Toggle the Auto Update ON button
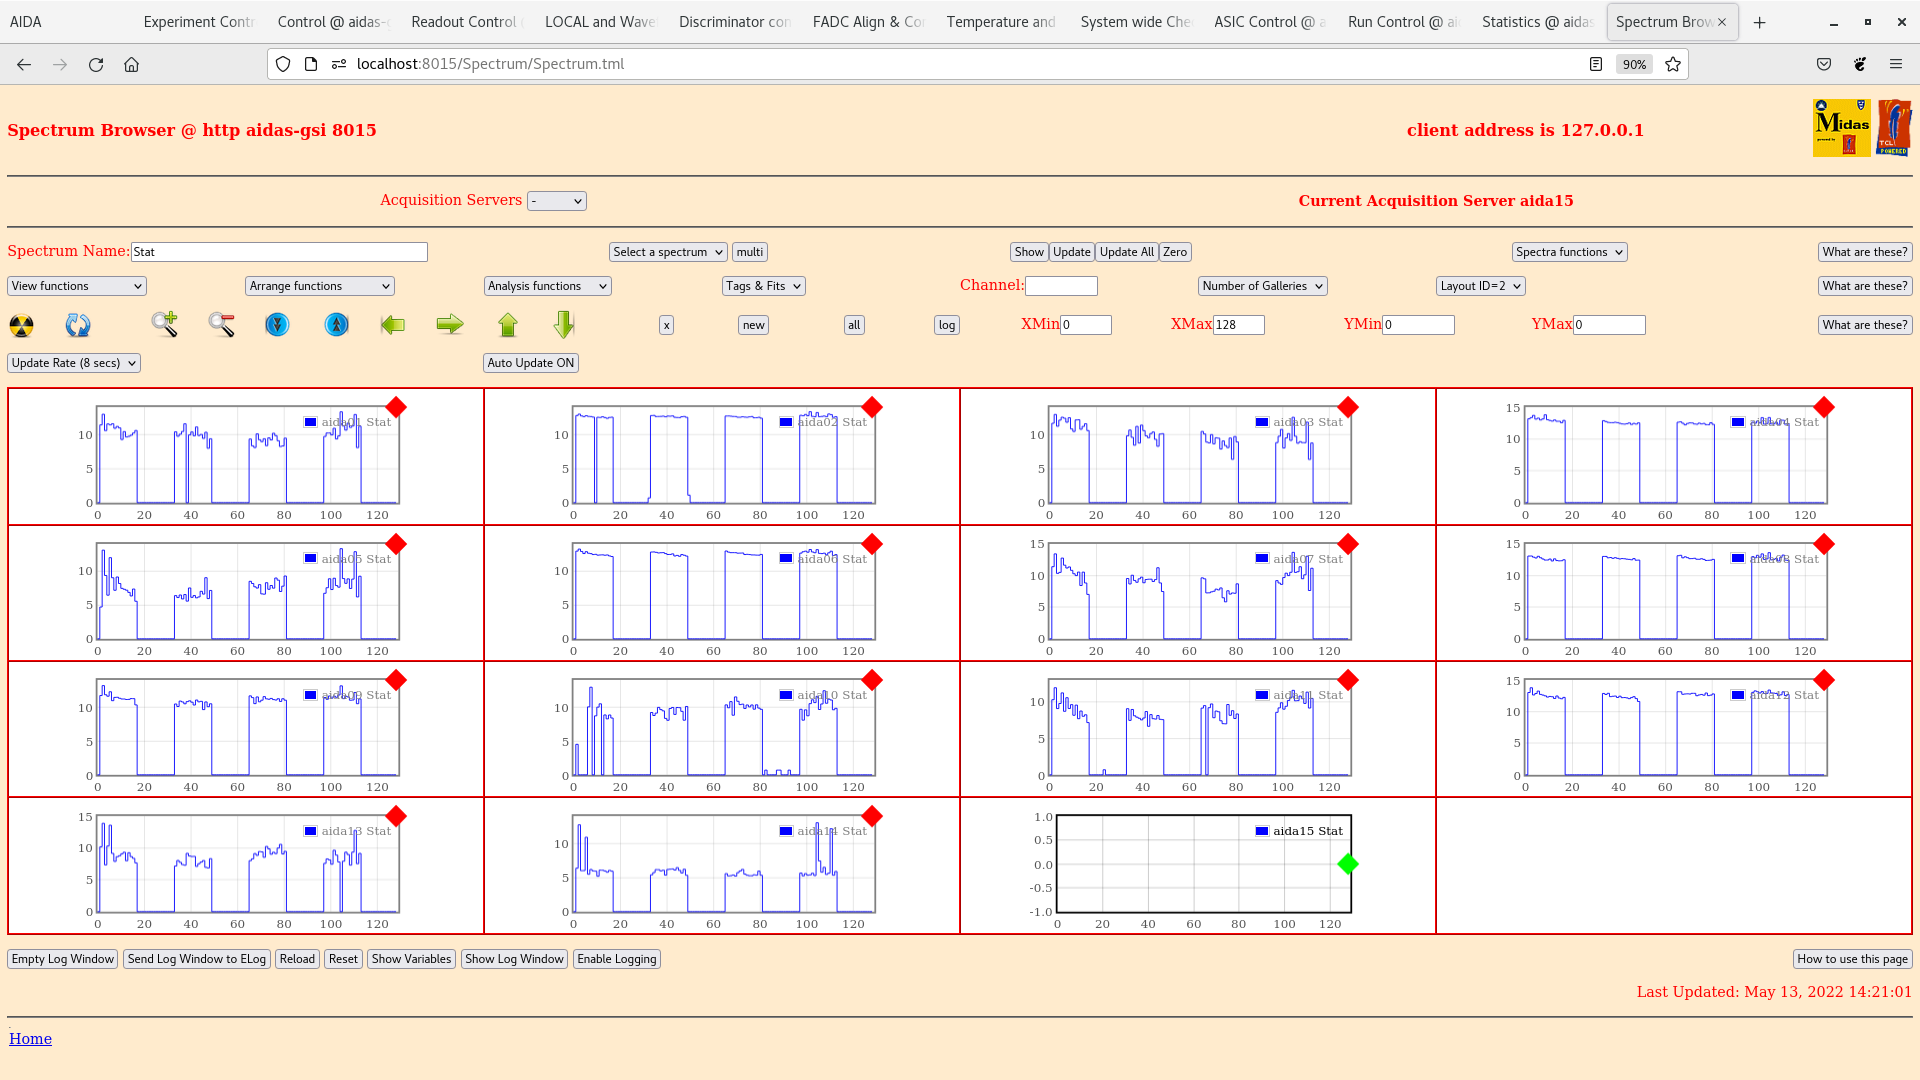1920x1080 pixels. tap(531, 363)
